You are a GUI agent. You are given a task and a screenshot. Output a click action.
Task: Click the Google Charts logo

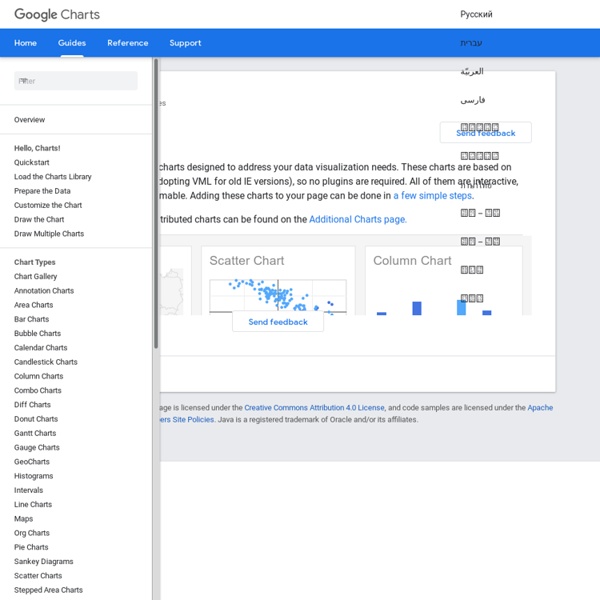tap(57, 15)
